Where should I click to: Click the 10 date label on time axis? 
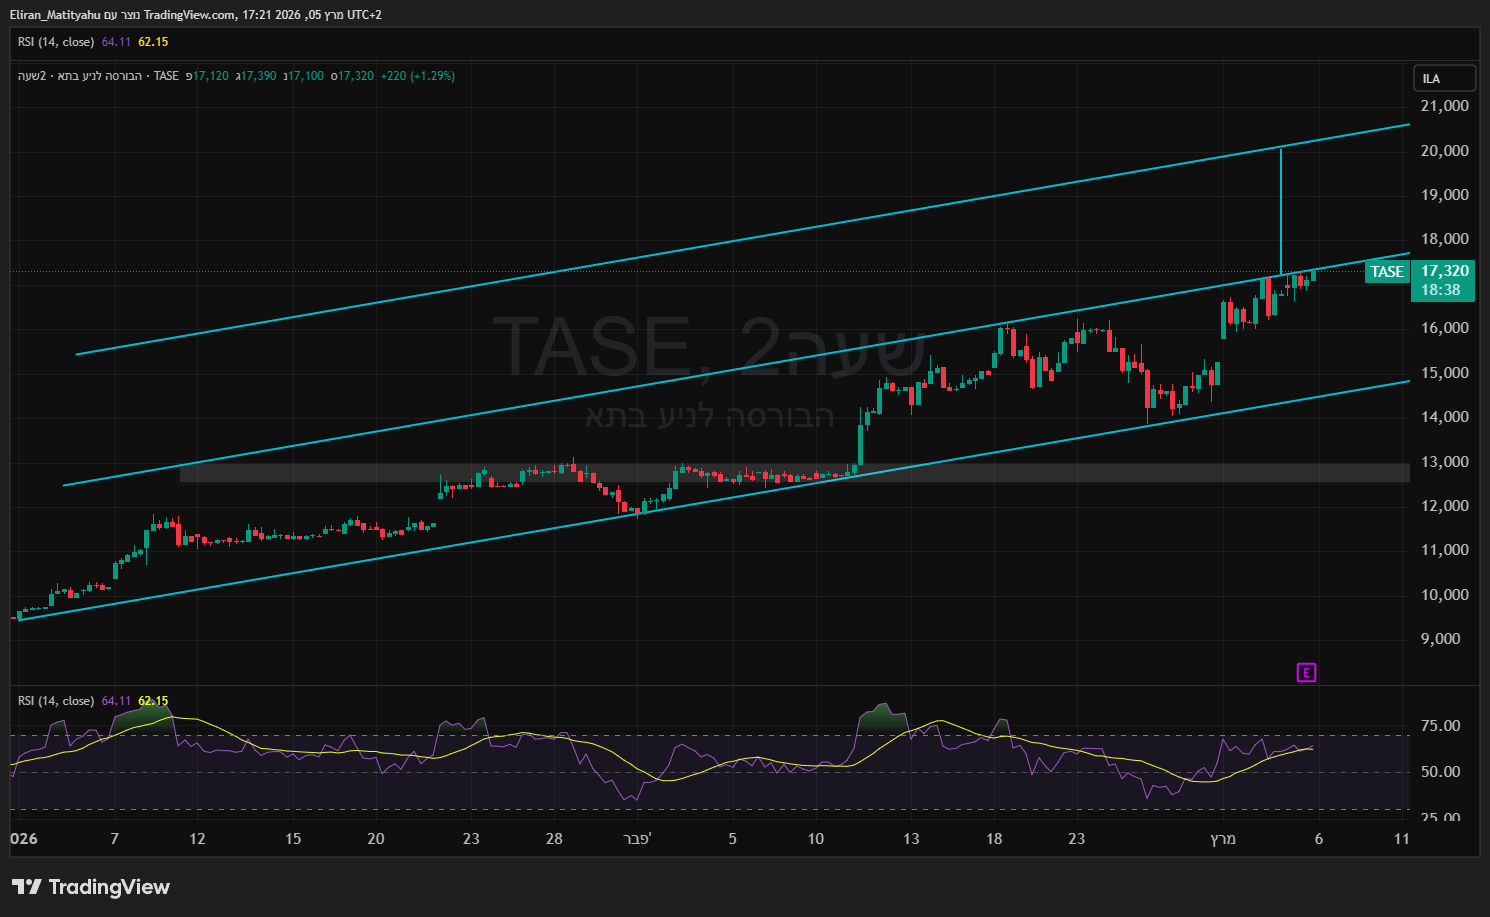tap(816, 839)
